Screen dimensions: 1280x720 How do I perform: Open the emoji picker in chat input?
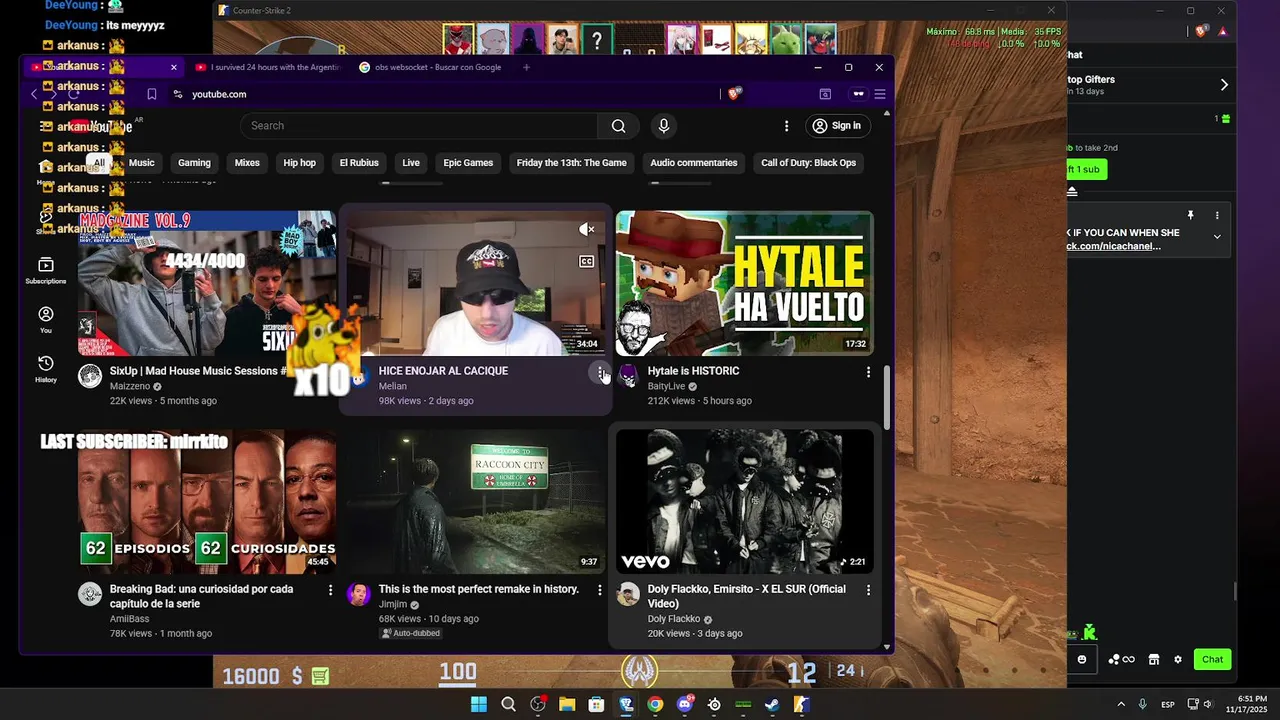coord(1082,659)
